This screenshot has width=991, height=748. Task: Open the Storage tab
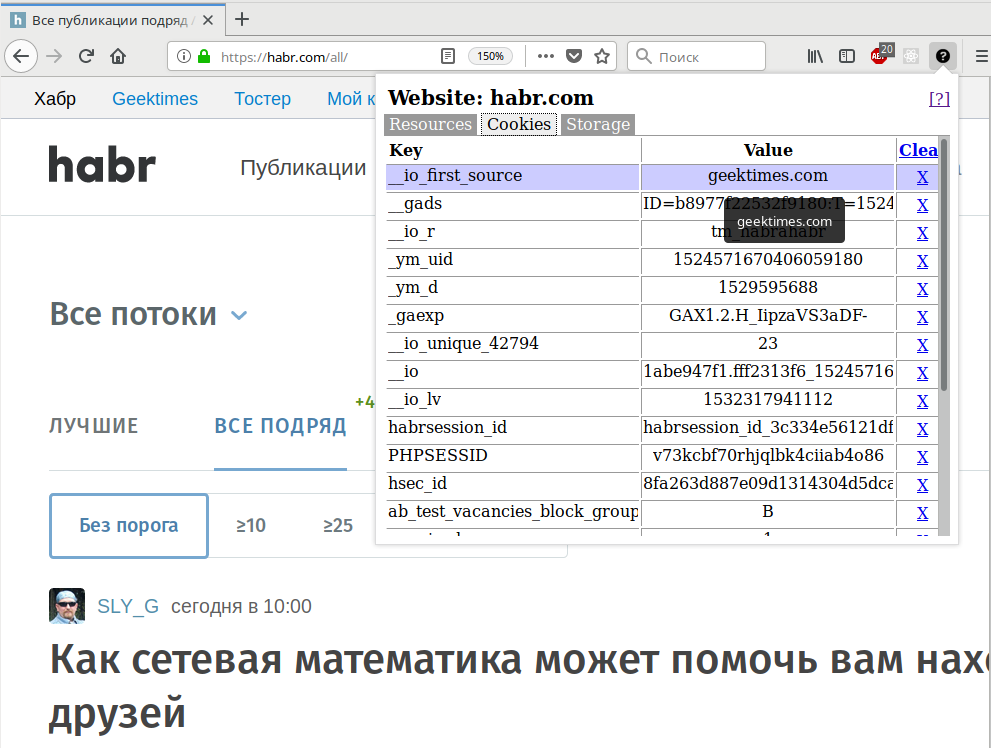click(598, 124)
